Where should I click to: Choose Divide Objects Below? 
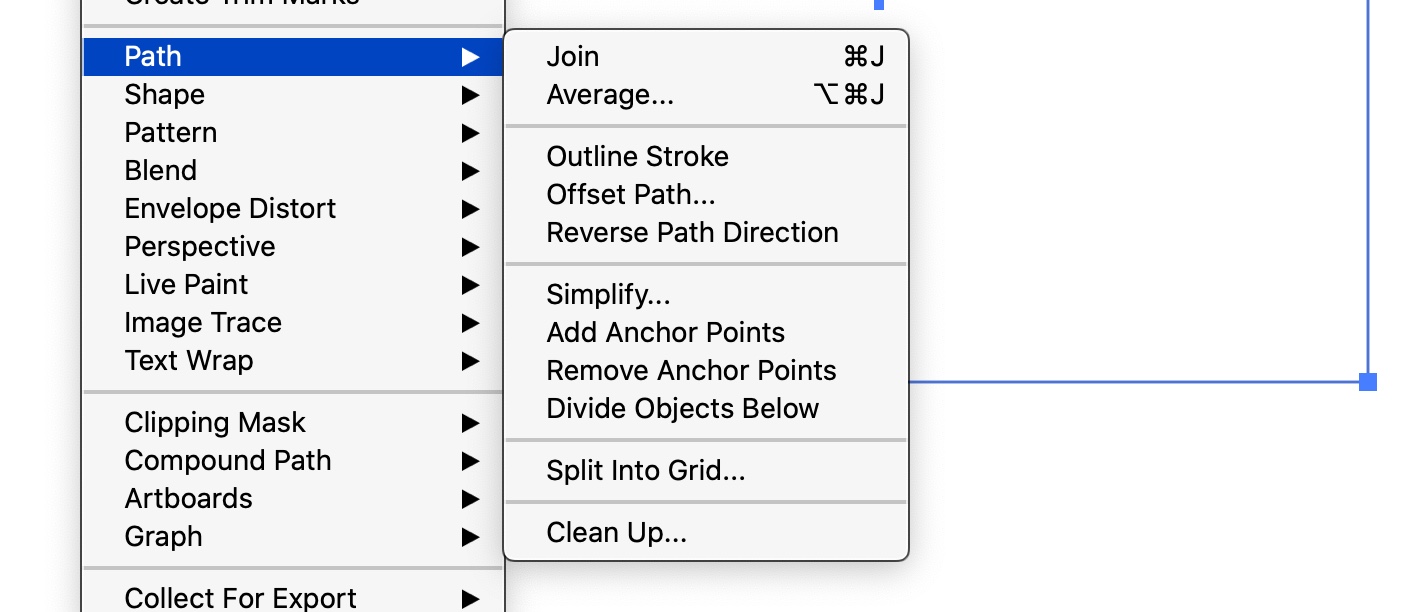[x=706, y=409]
